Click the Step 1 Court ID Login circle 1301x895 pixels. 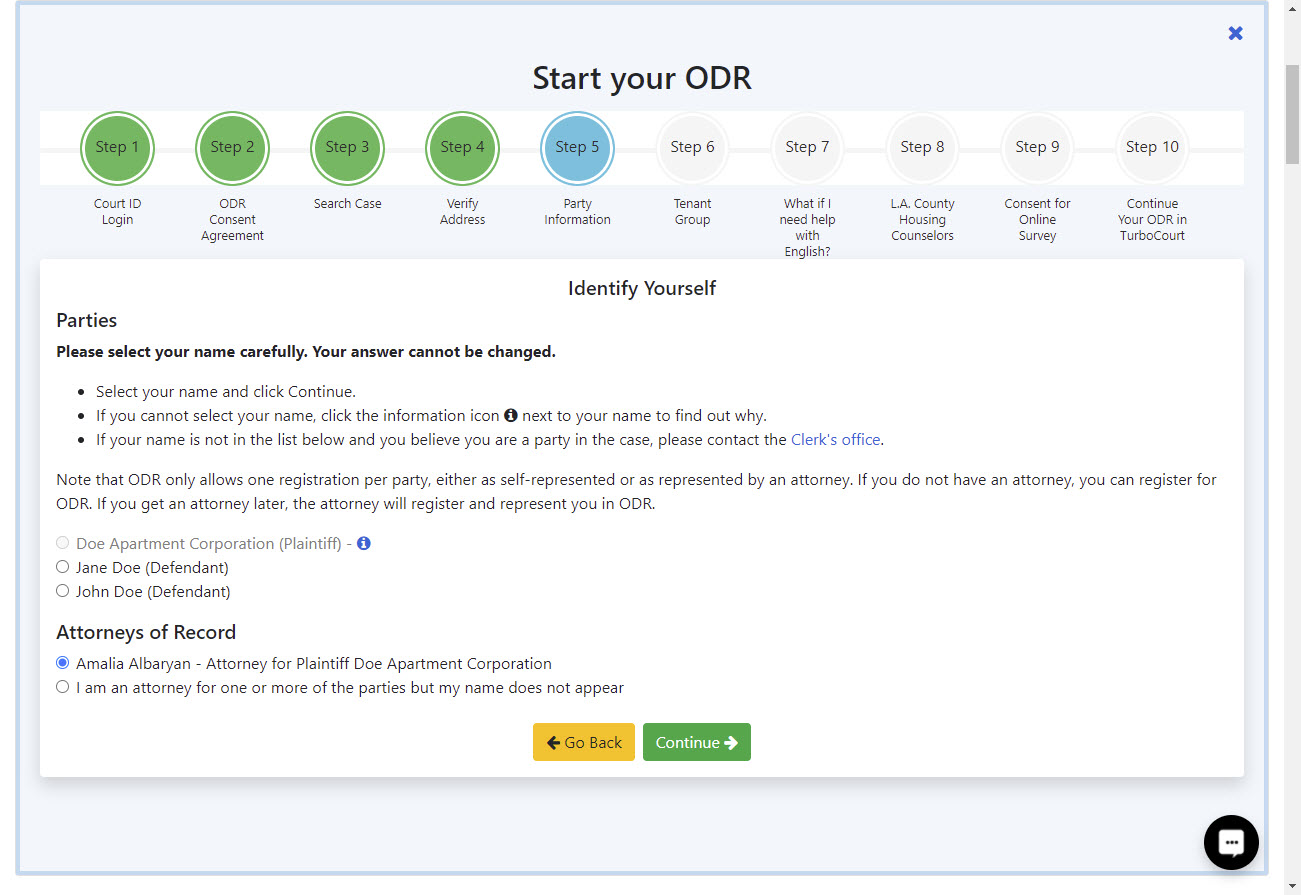point(117,147)
